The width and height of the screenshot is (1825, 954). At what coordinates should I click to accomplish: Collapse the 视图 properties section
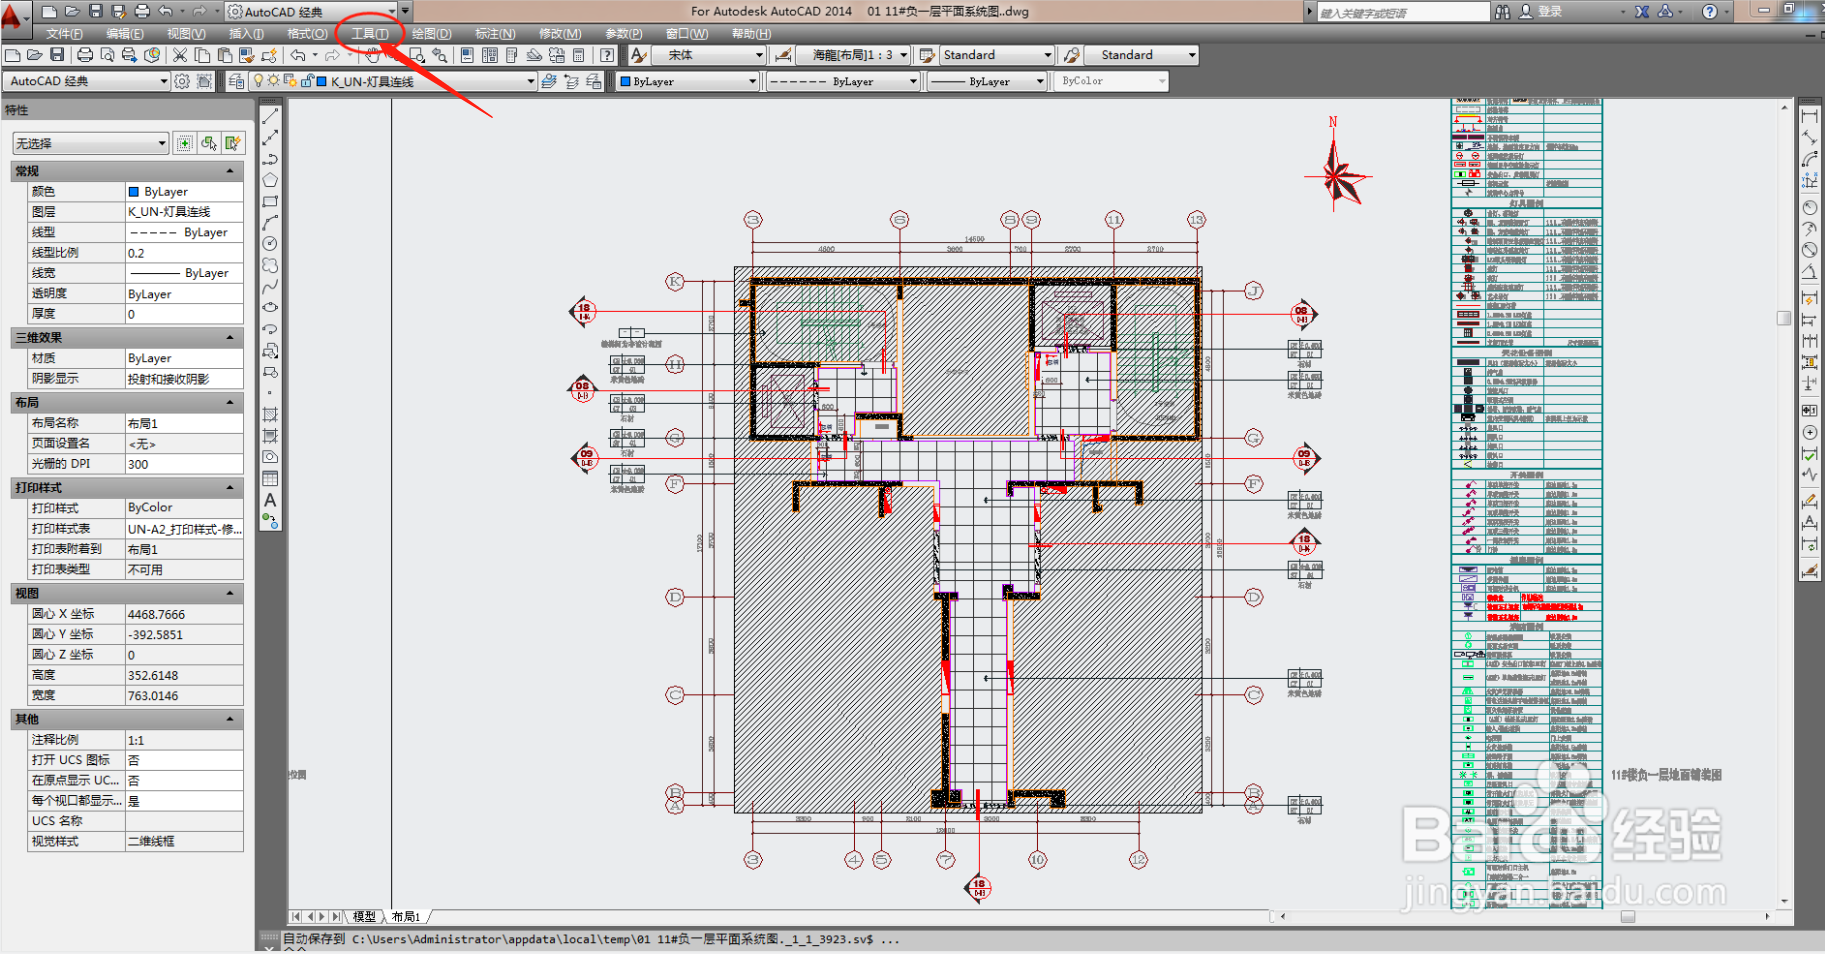click(x=230, y=593)
